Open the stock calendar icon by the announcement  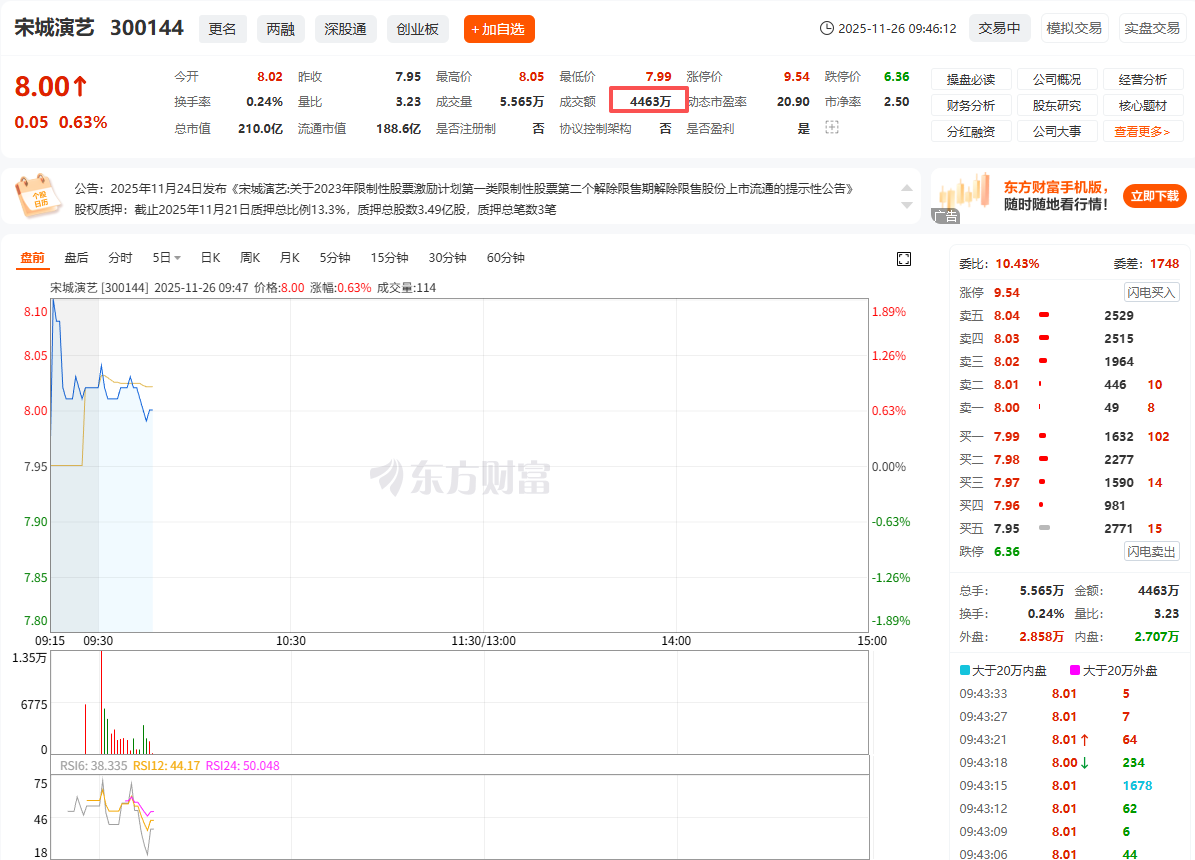[37, 197]
